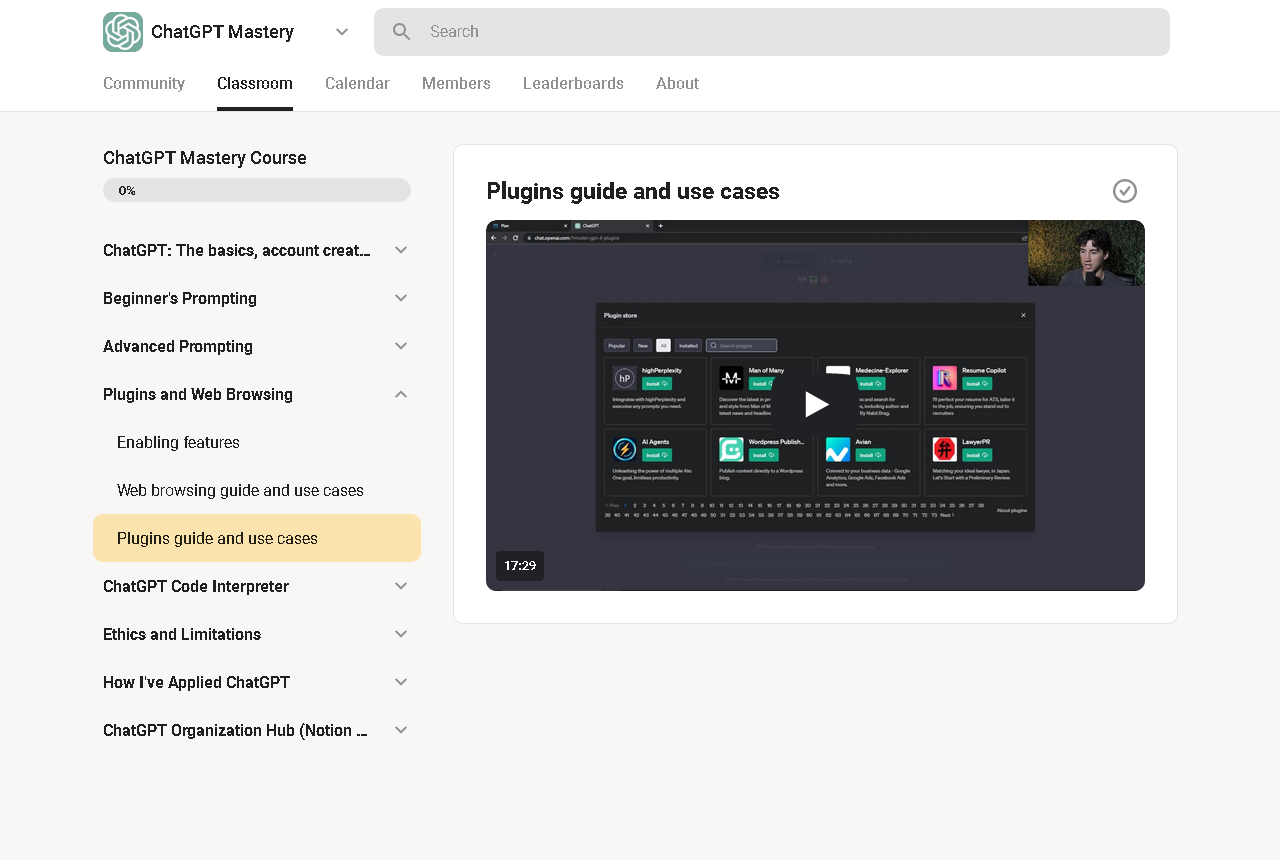Click How I've Applied ChatGPT title

tap(196, 682)
